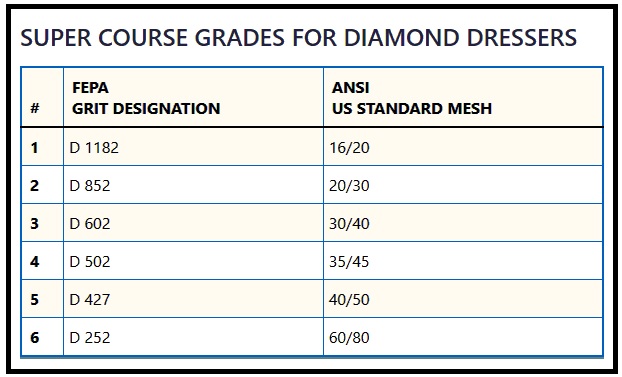Click the 35/45 mesh value

point(349,262)
